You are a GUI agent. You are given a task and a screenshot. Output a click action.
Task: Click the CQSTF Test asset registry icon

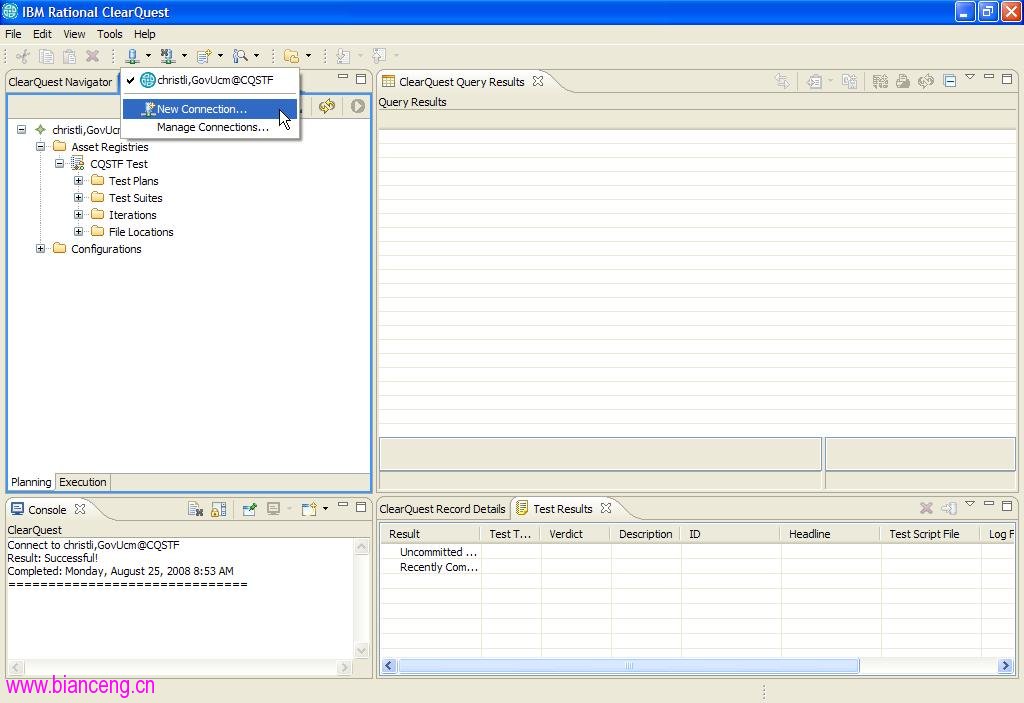[77, 163]
